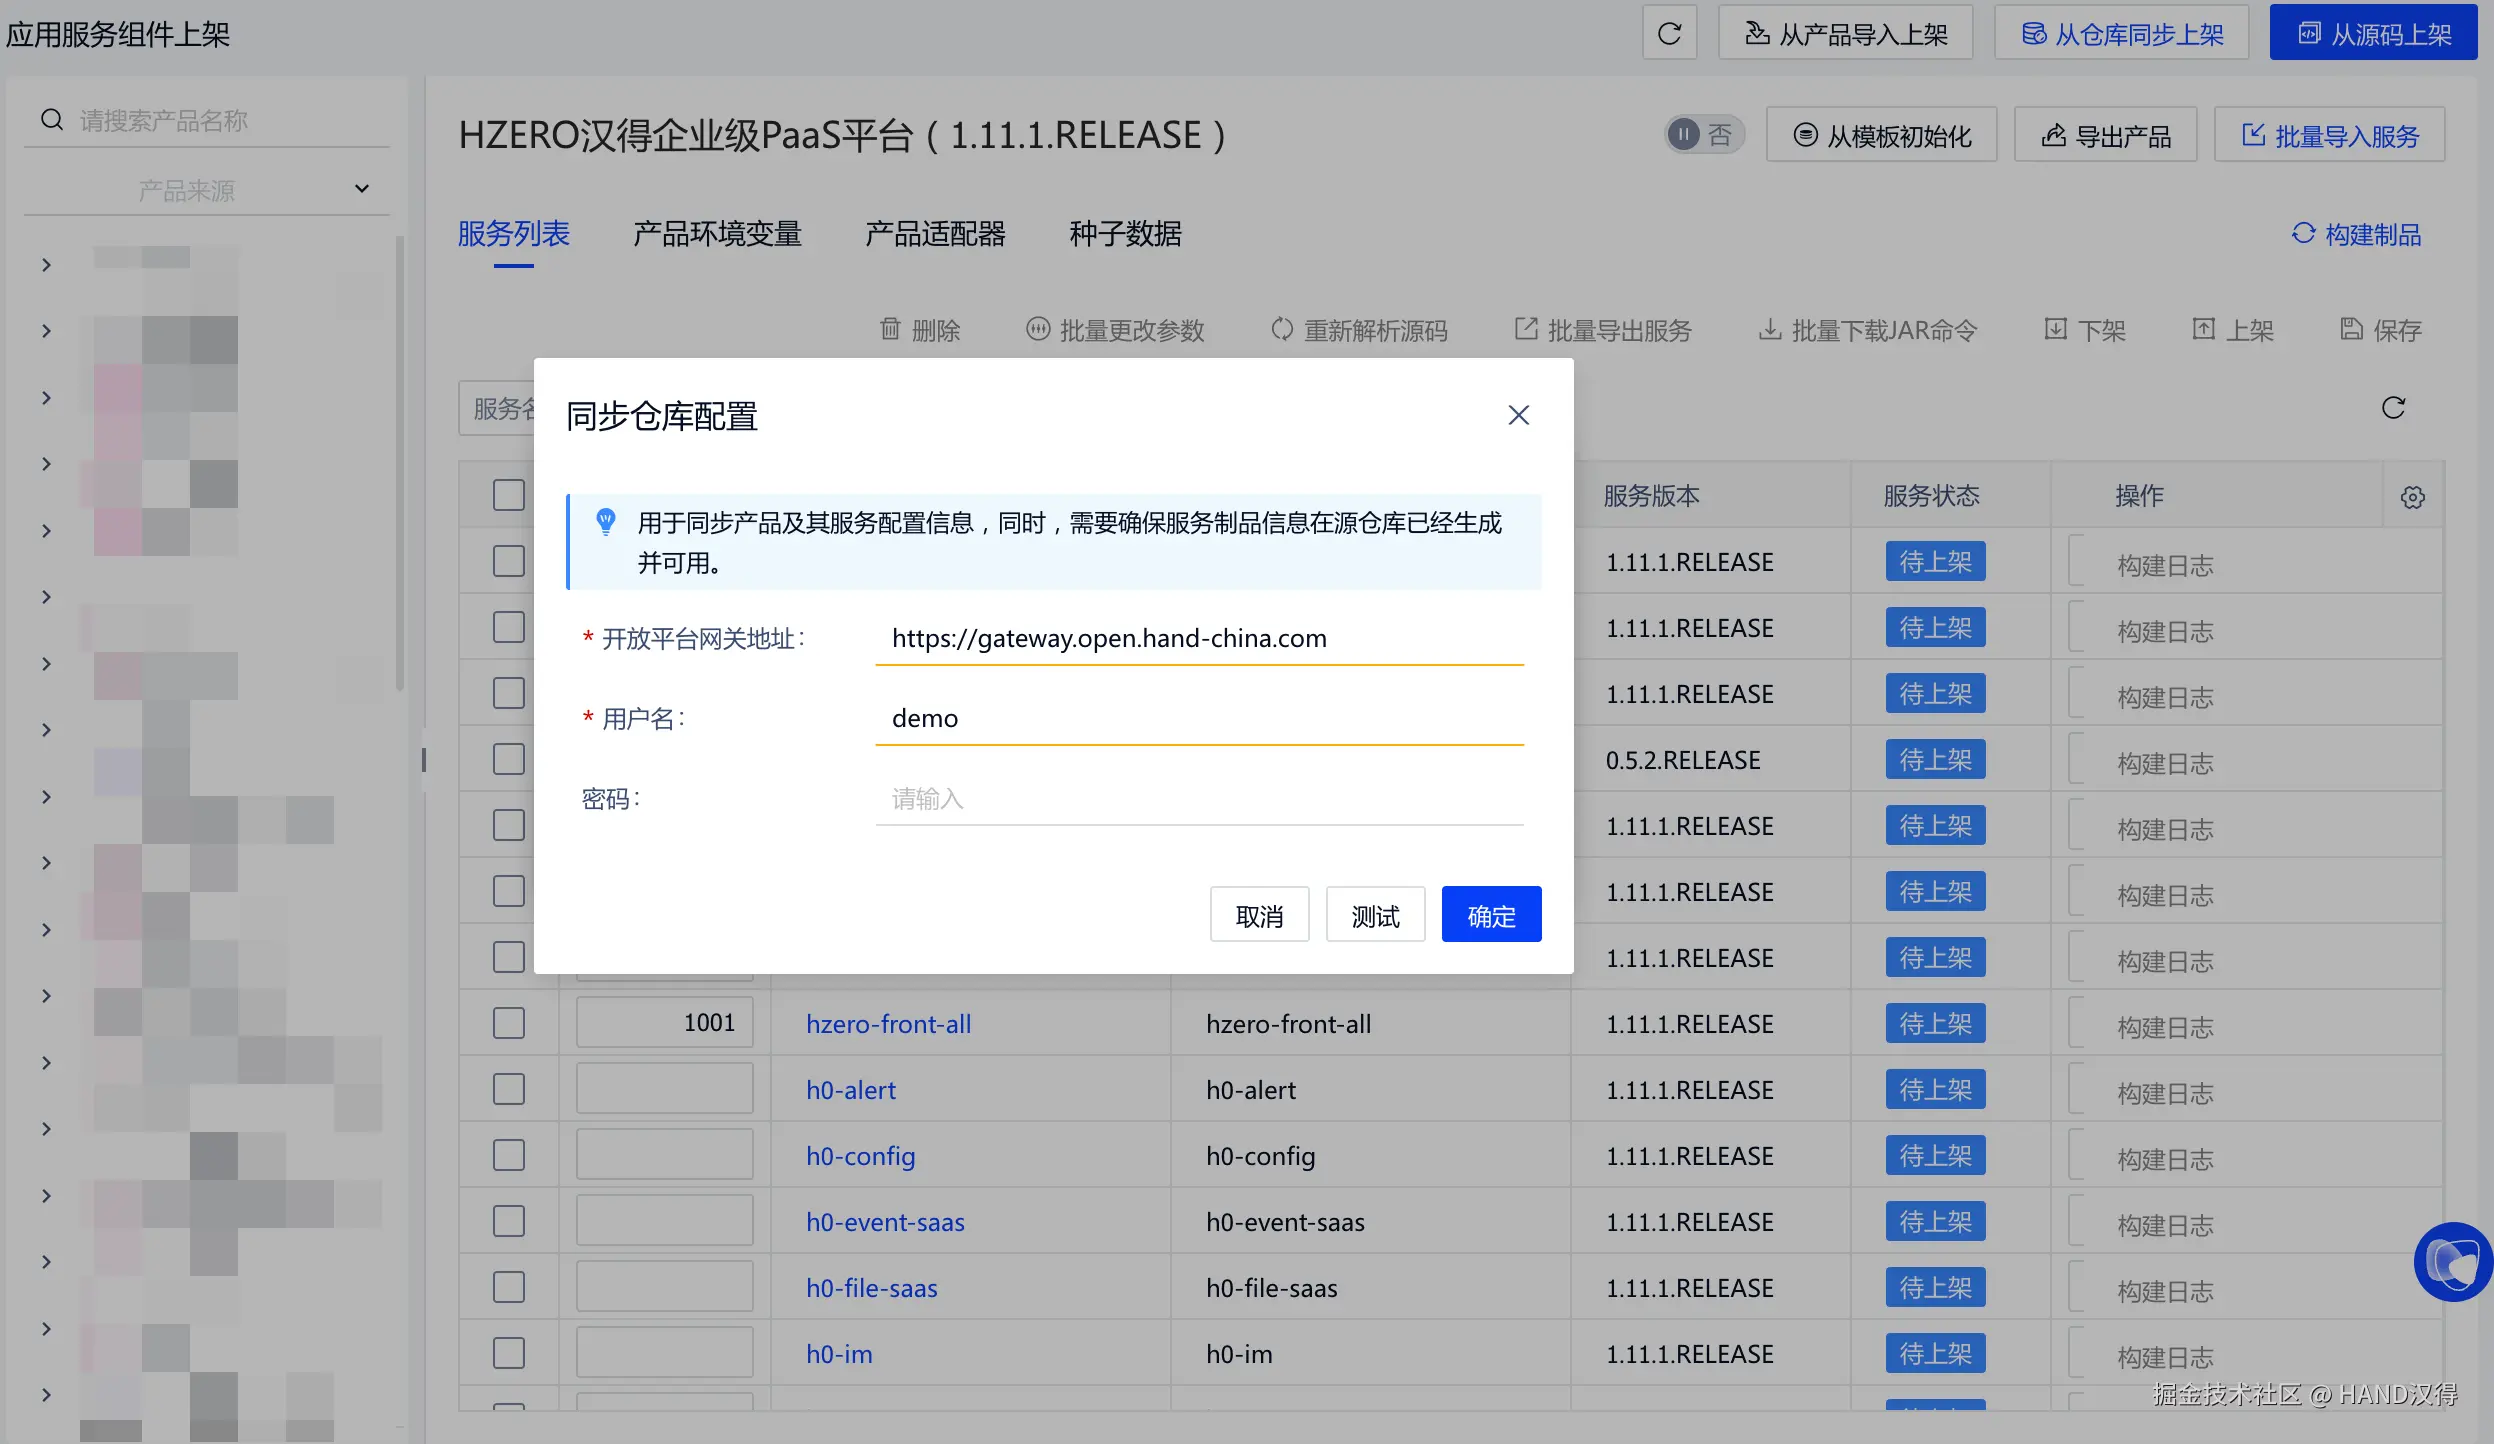Click the table refresh icon above the grid
Image resolution: width=2494 pixels, height=1444 pixels.
2393,408
